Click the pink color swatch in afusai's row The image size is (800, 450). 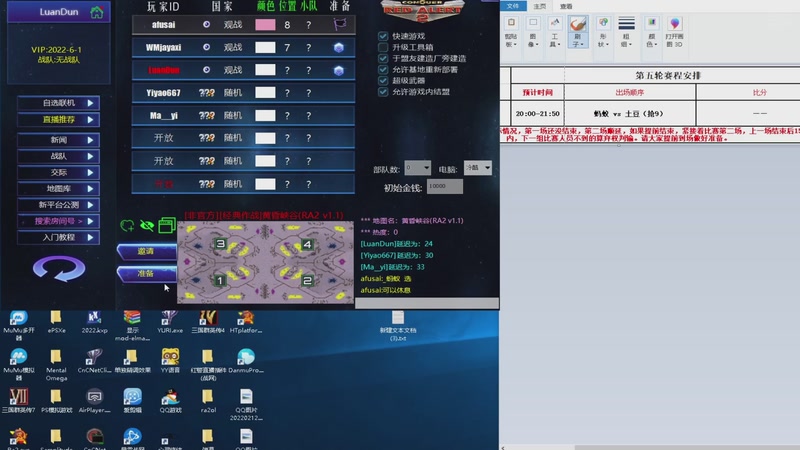tap(265, 24)
